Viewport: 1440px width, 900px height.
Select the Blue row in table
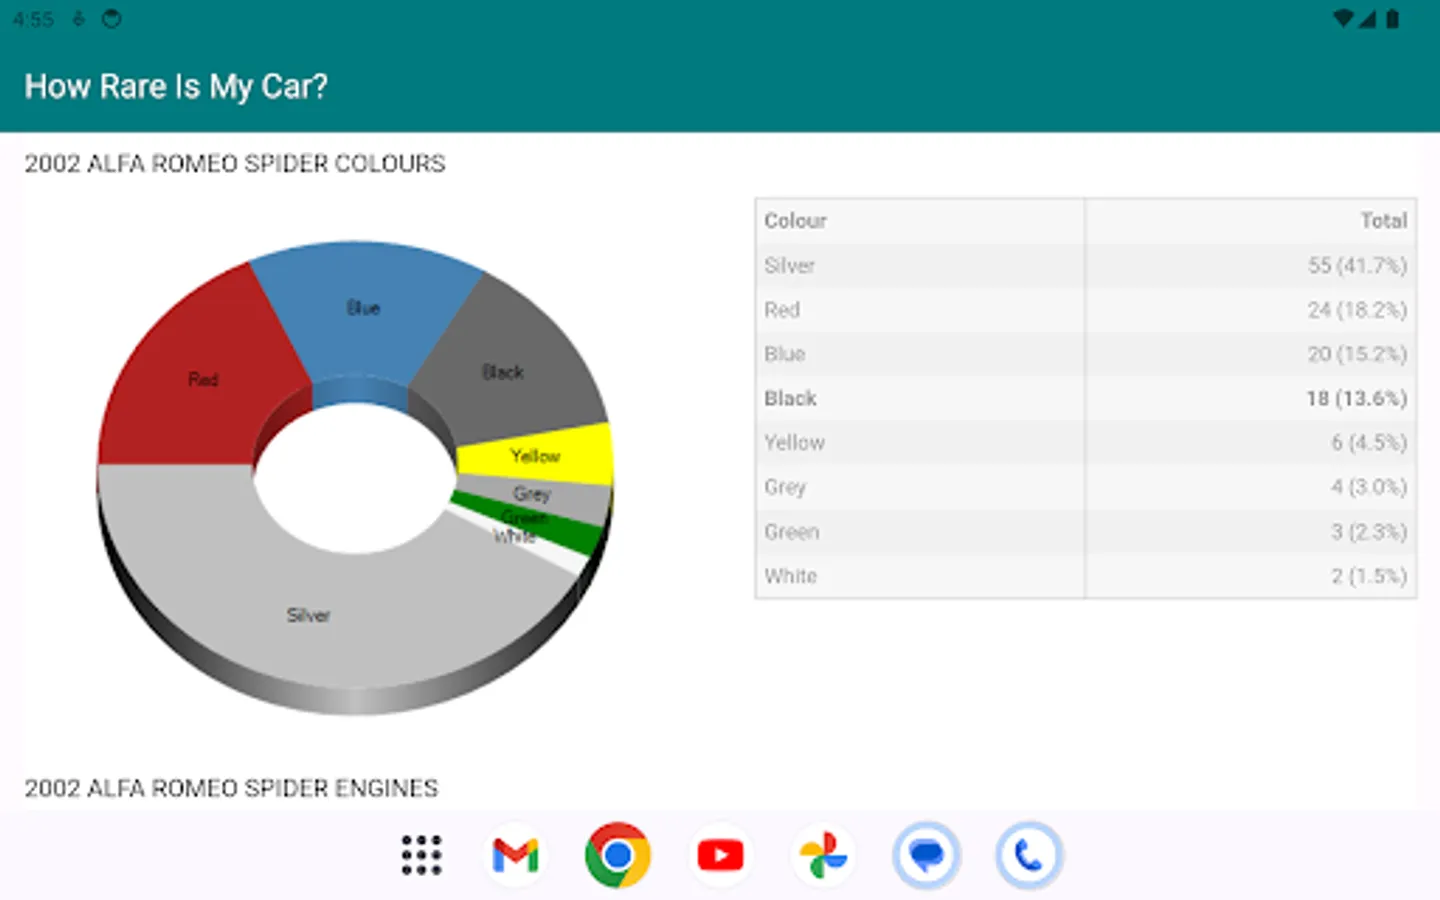point(1086,354)
